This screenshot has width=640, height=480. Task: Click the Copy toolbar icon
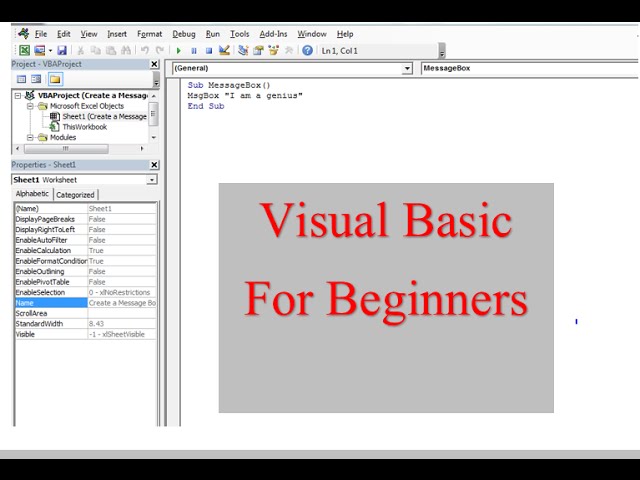[x=96, y=50]
